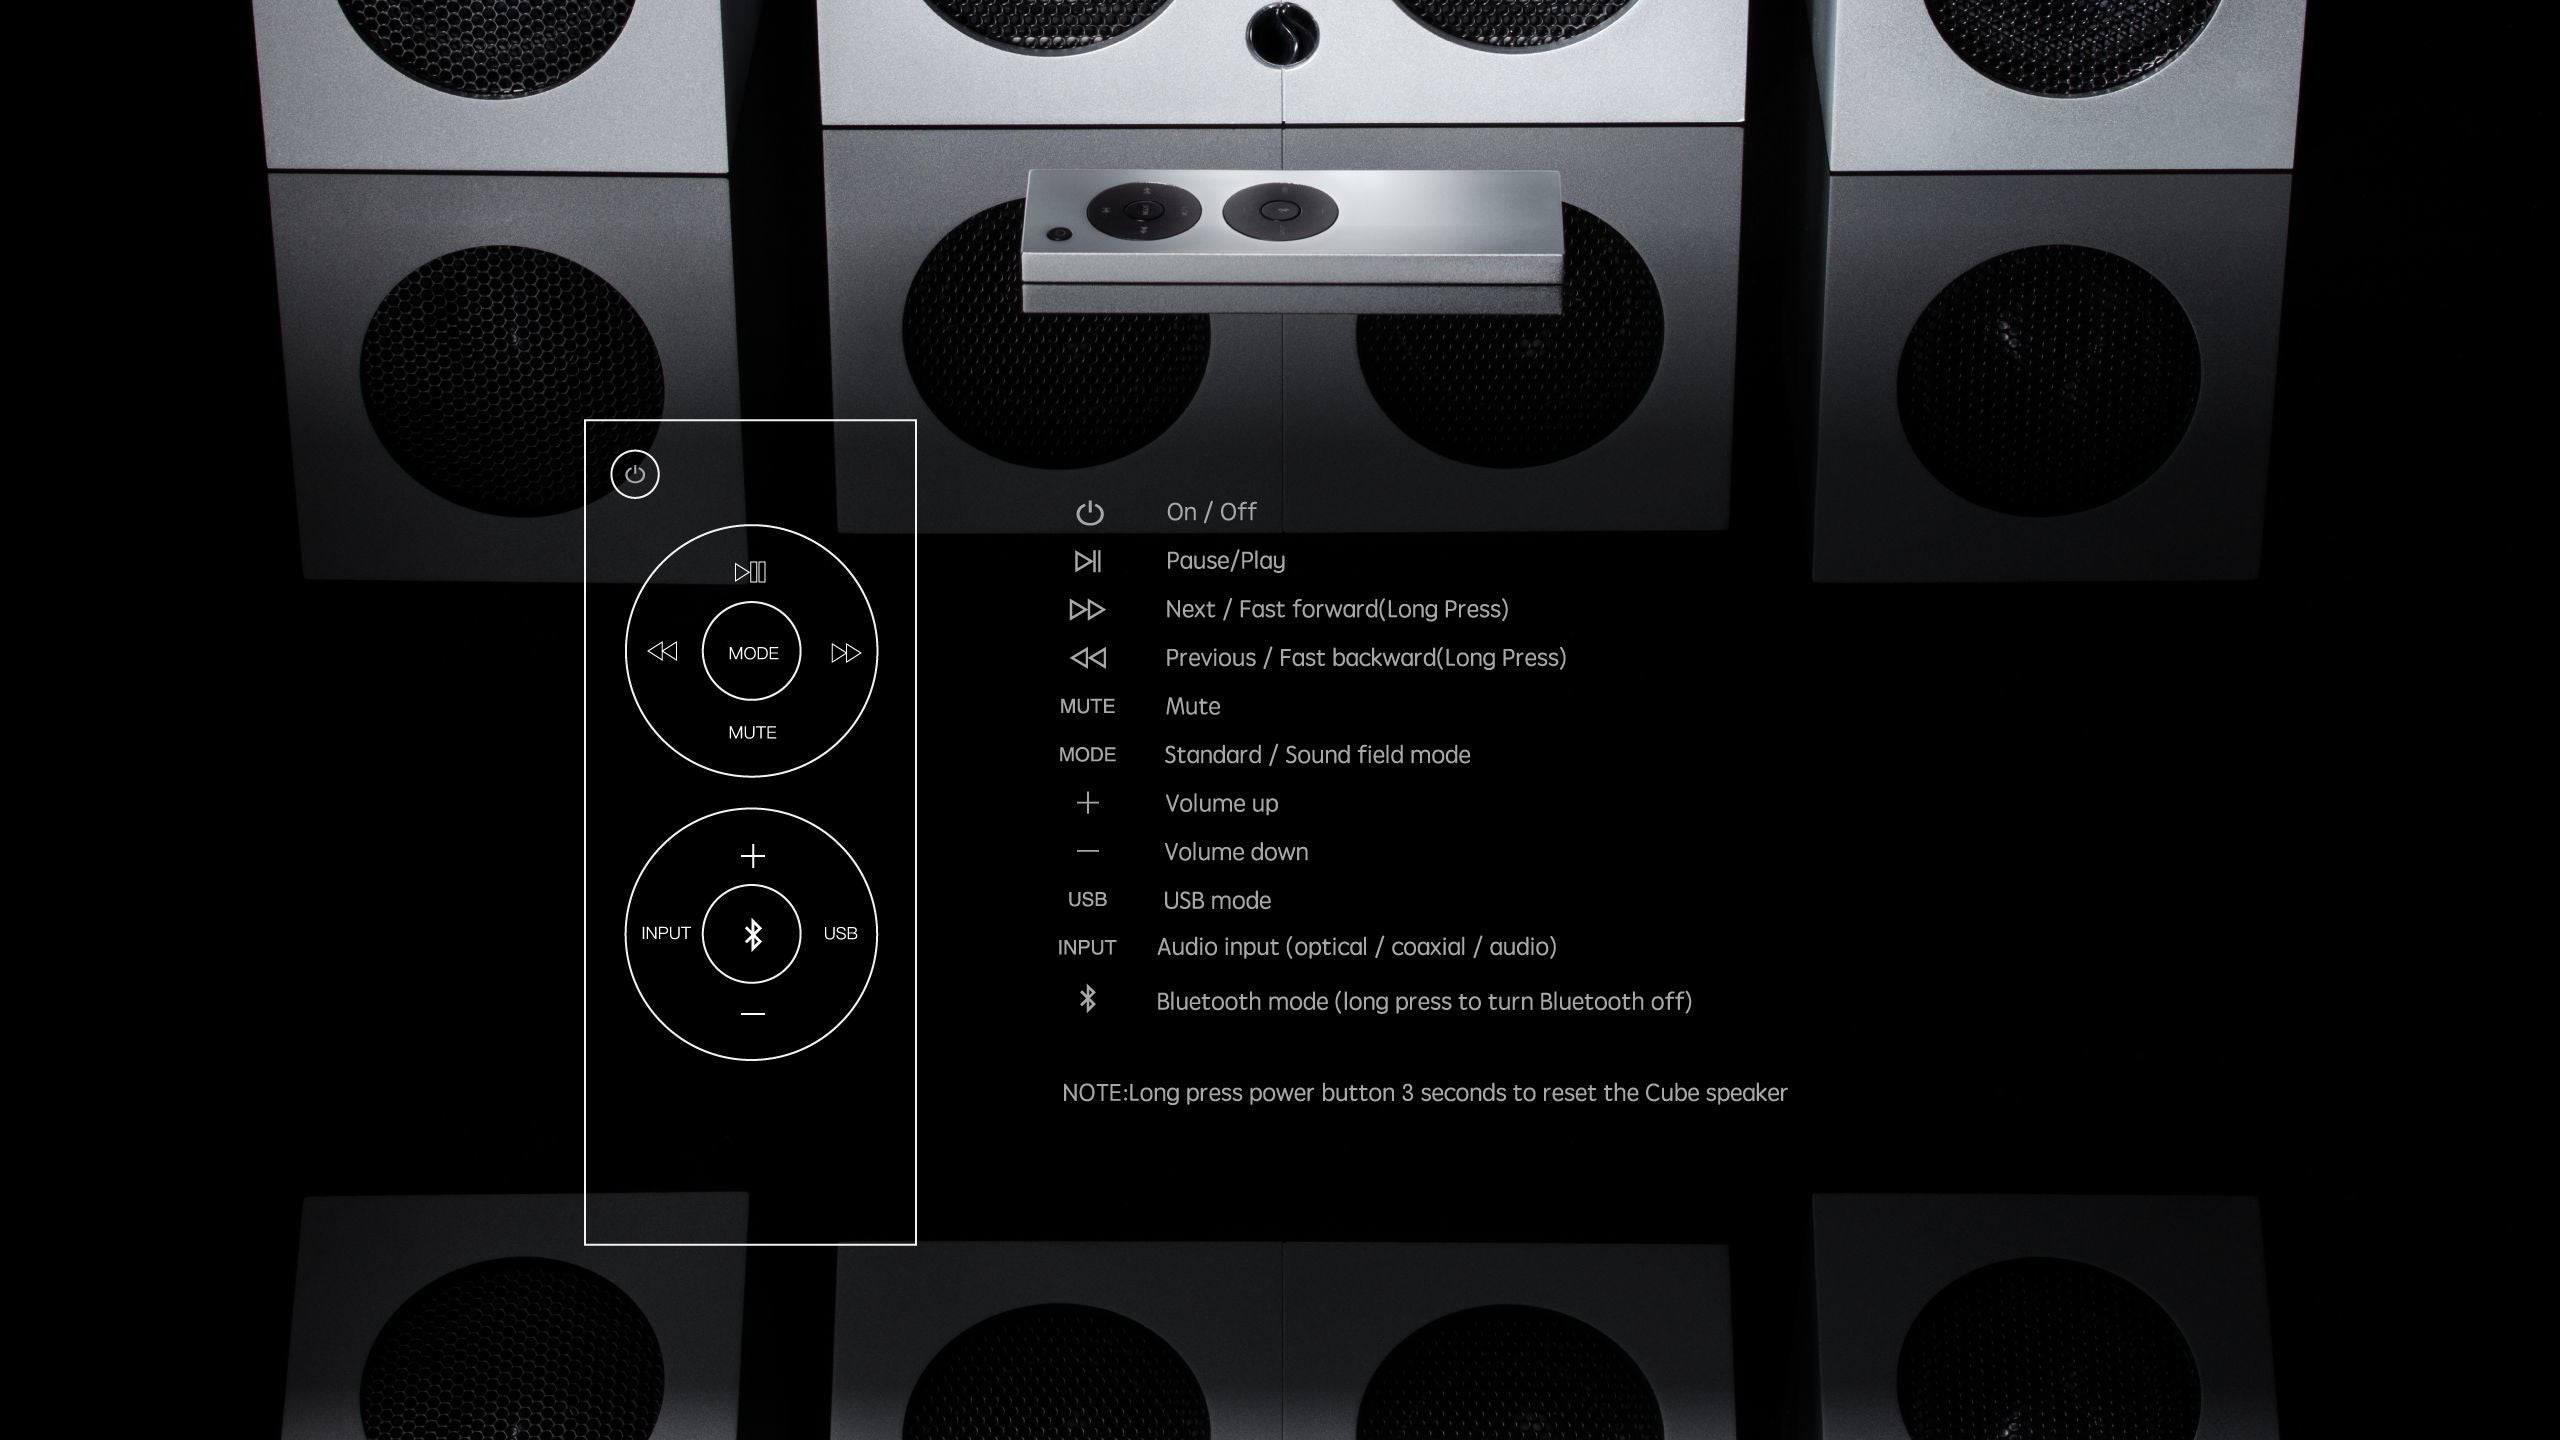Expand INPUT audio source selection
The height and width of the screenshot is (1440, 2560).
[x=666, y=932]
